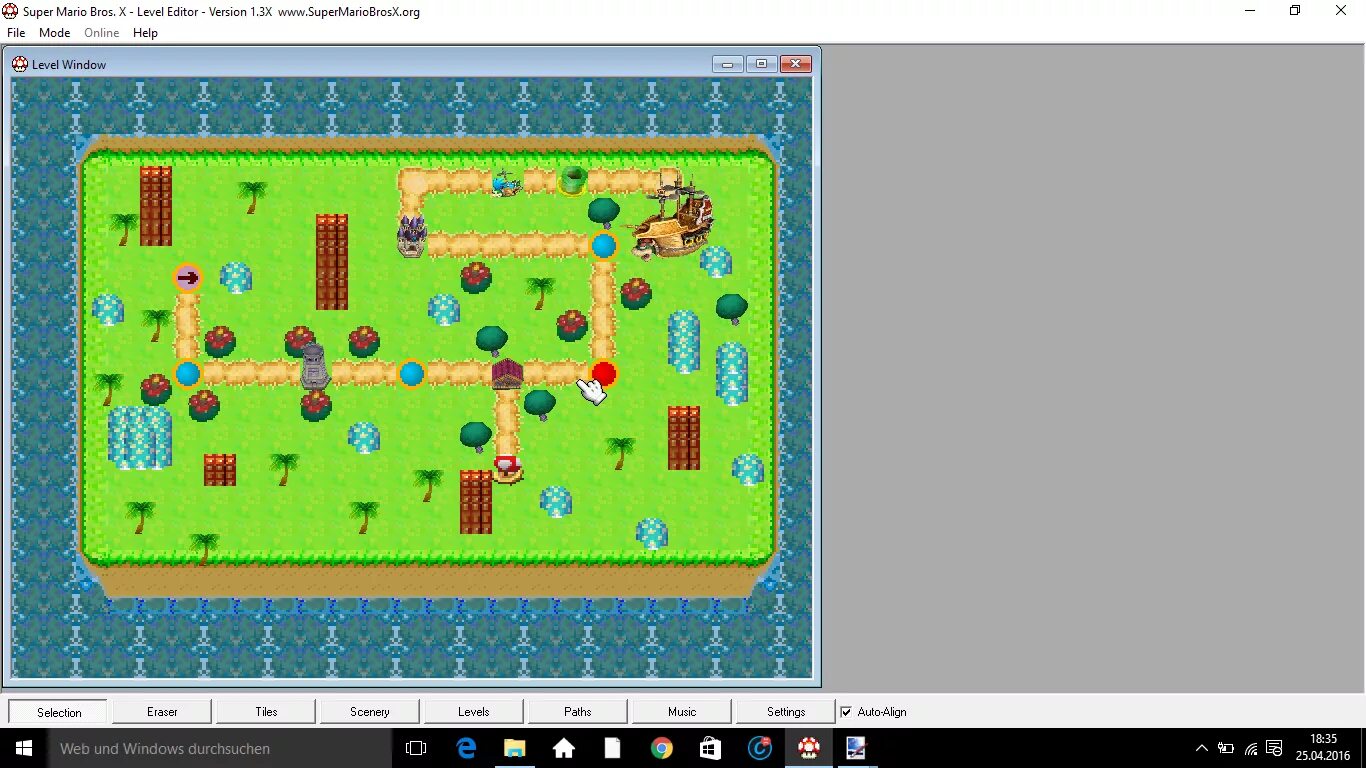Open the Windows Store taskbar icon

click(710, 748)
